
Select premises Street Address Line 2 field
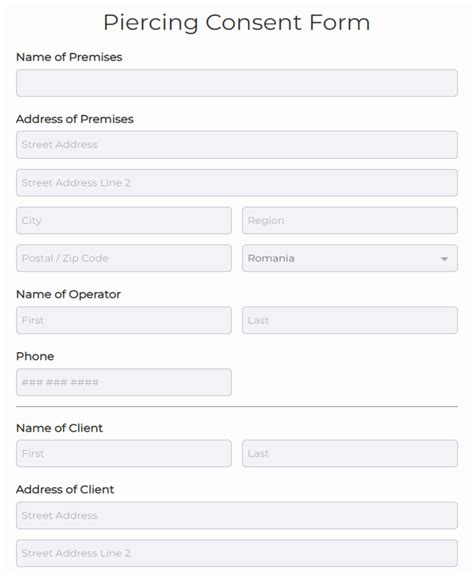[x=237, y=183]
